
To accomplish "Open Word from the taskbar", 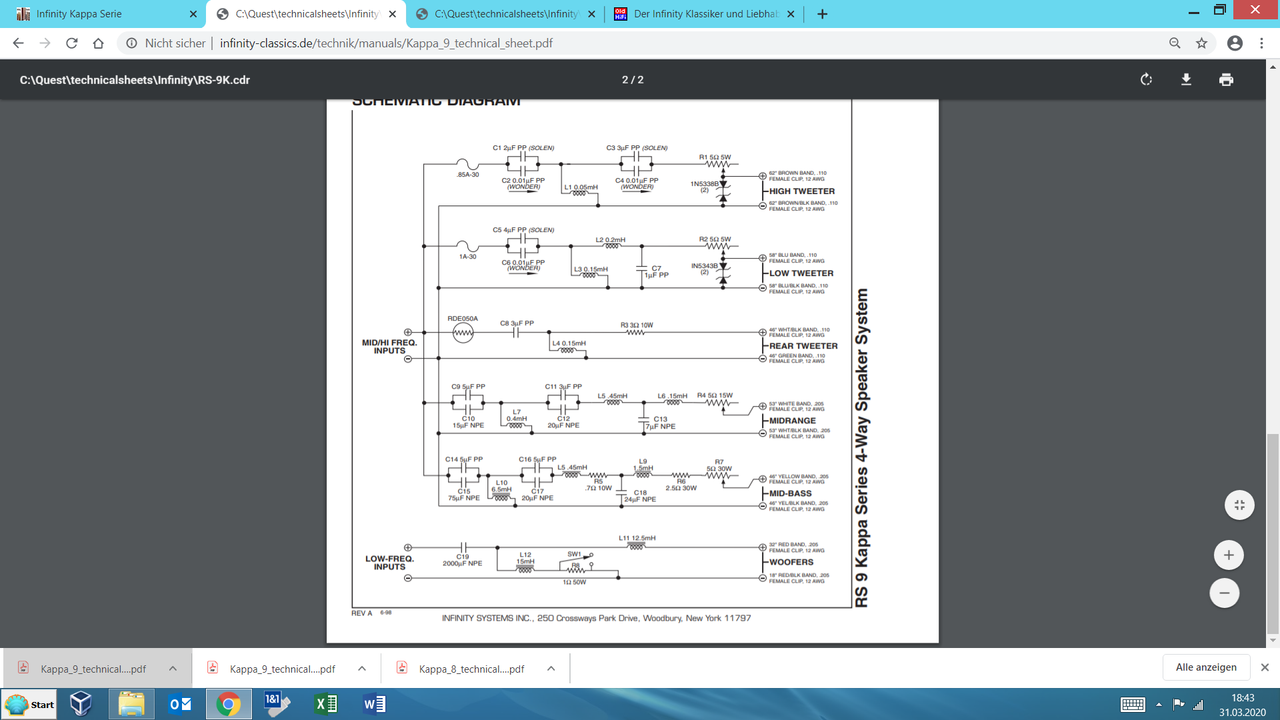I will (x=373, y=704).
